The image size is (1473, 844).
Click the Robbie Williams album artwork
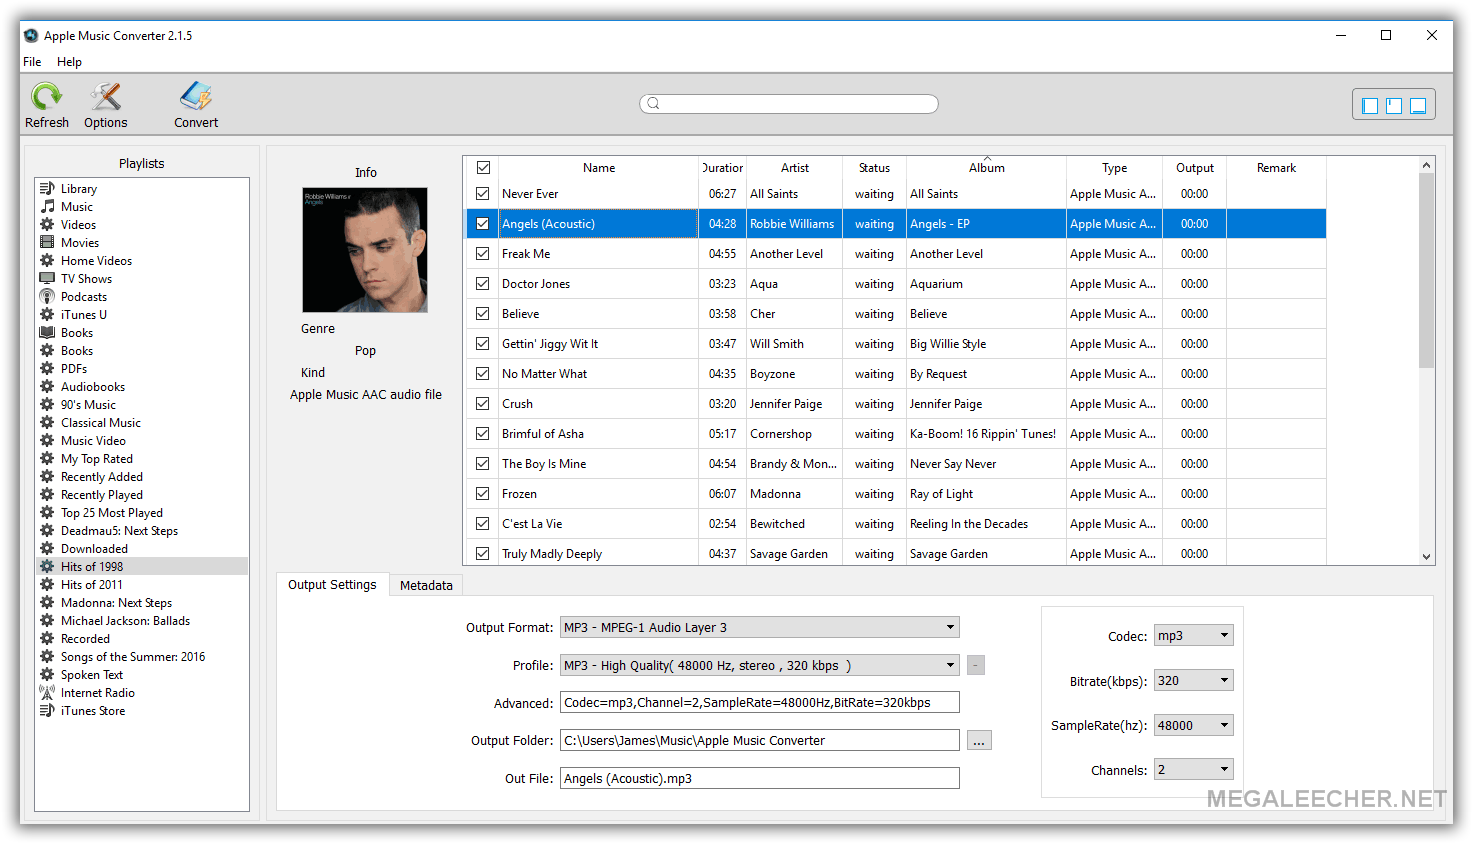tap(365, 250)
